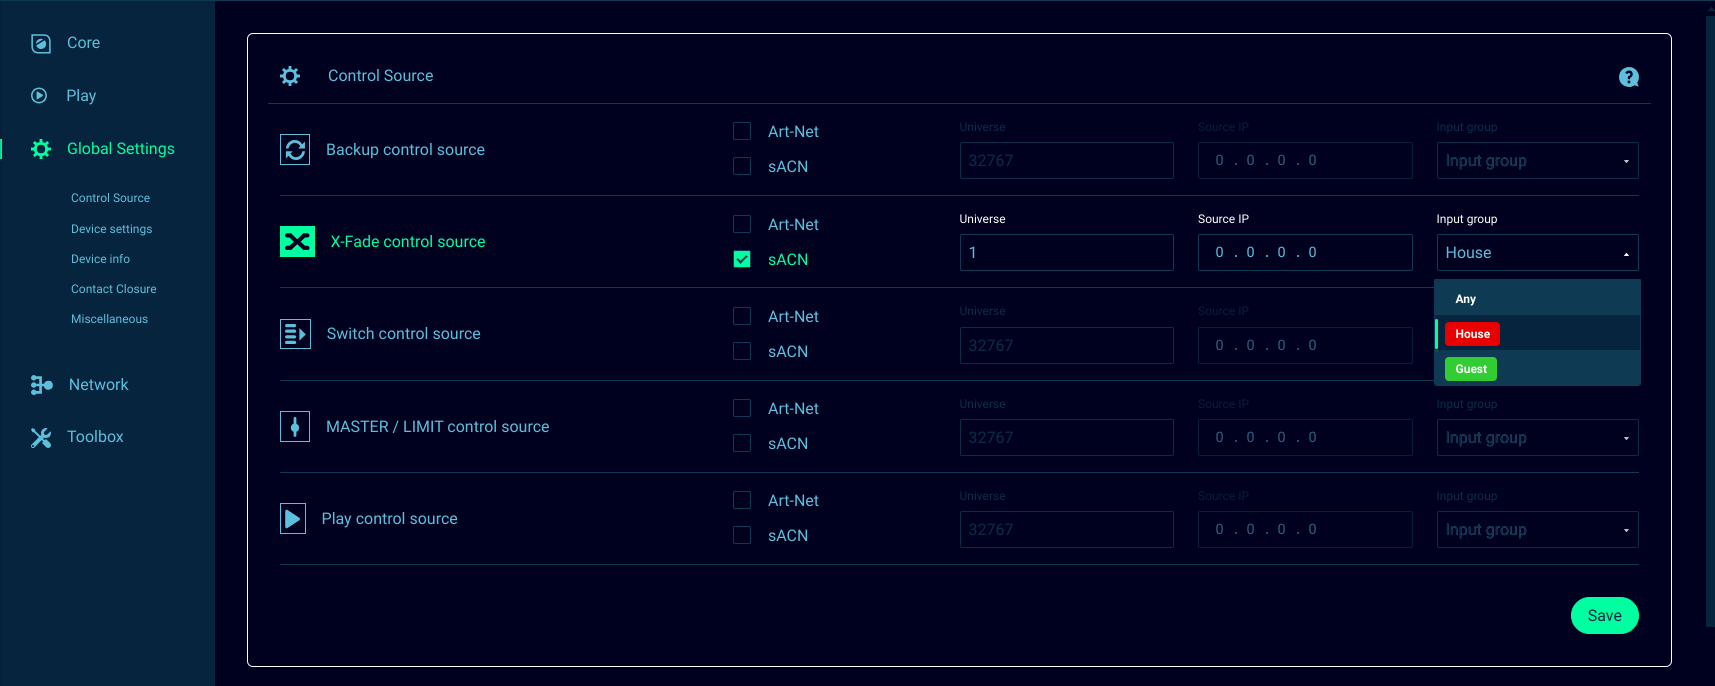Open the Network section icon

[x=41, y=385]
